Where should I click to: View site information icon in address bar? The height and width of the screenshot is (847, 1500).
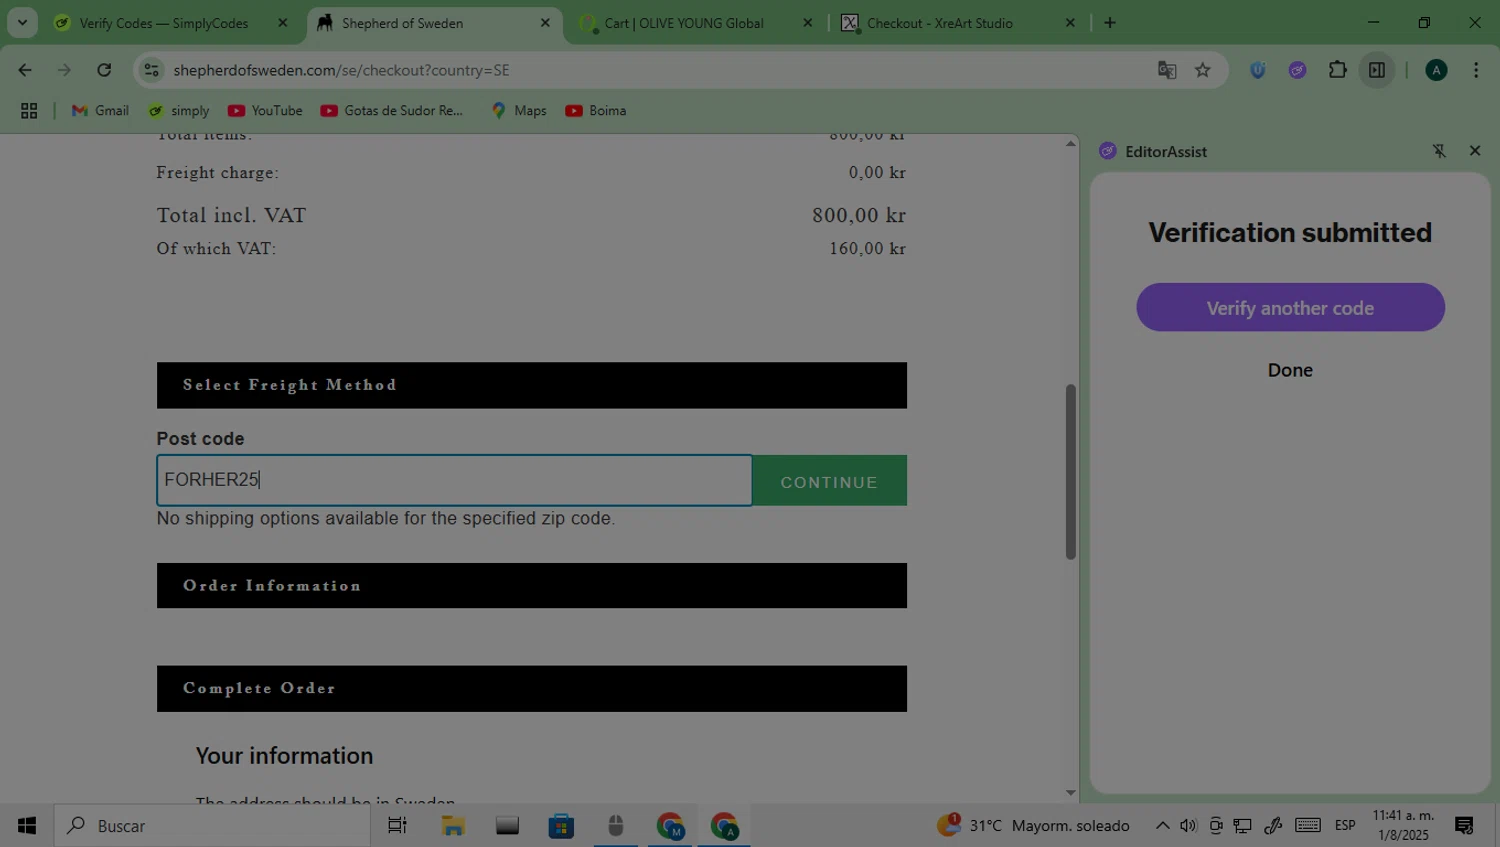coord(151,70)
